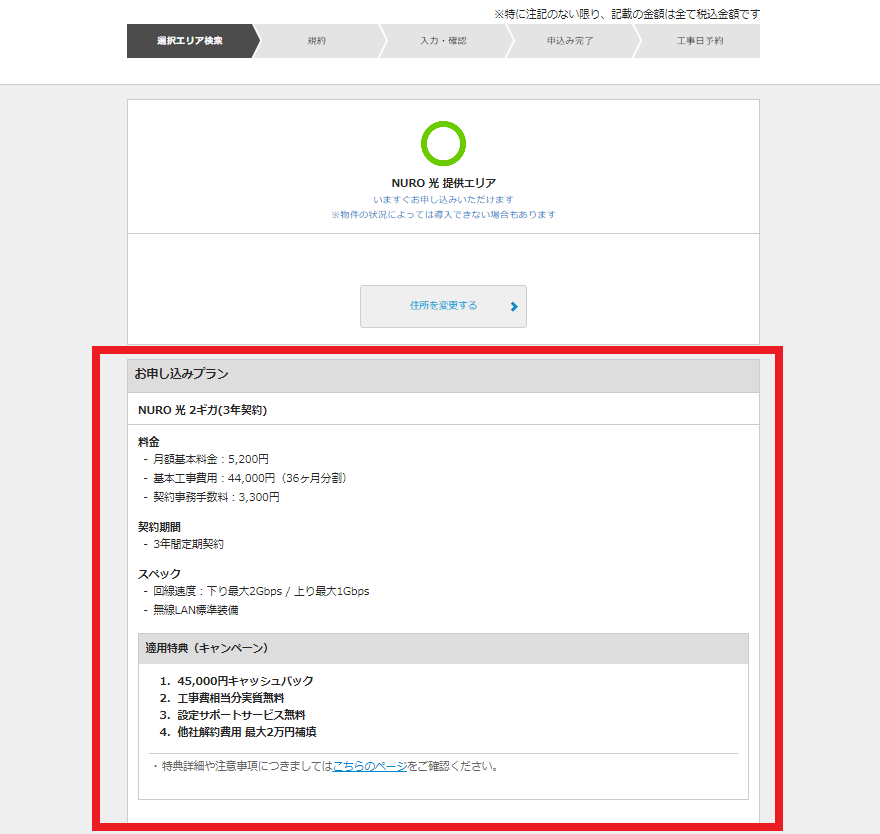The width and height of the screenshot is (880, 834).
Task: Click the 契約期間 subheading
Action: [159, 527]
